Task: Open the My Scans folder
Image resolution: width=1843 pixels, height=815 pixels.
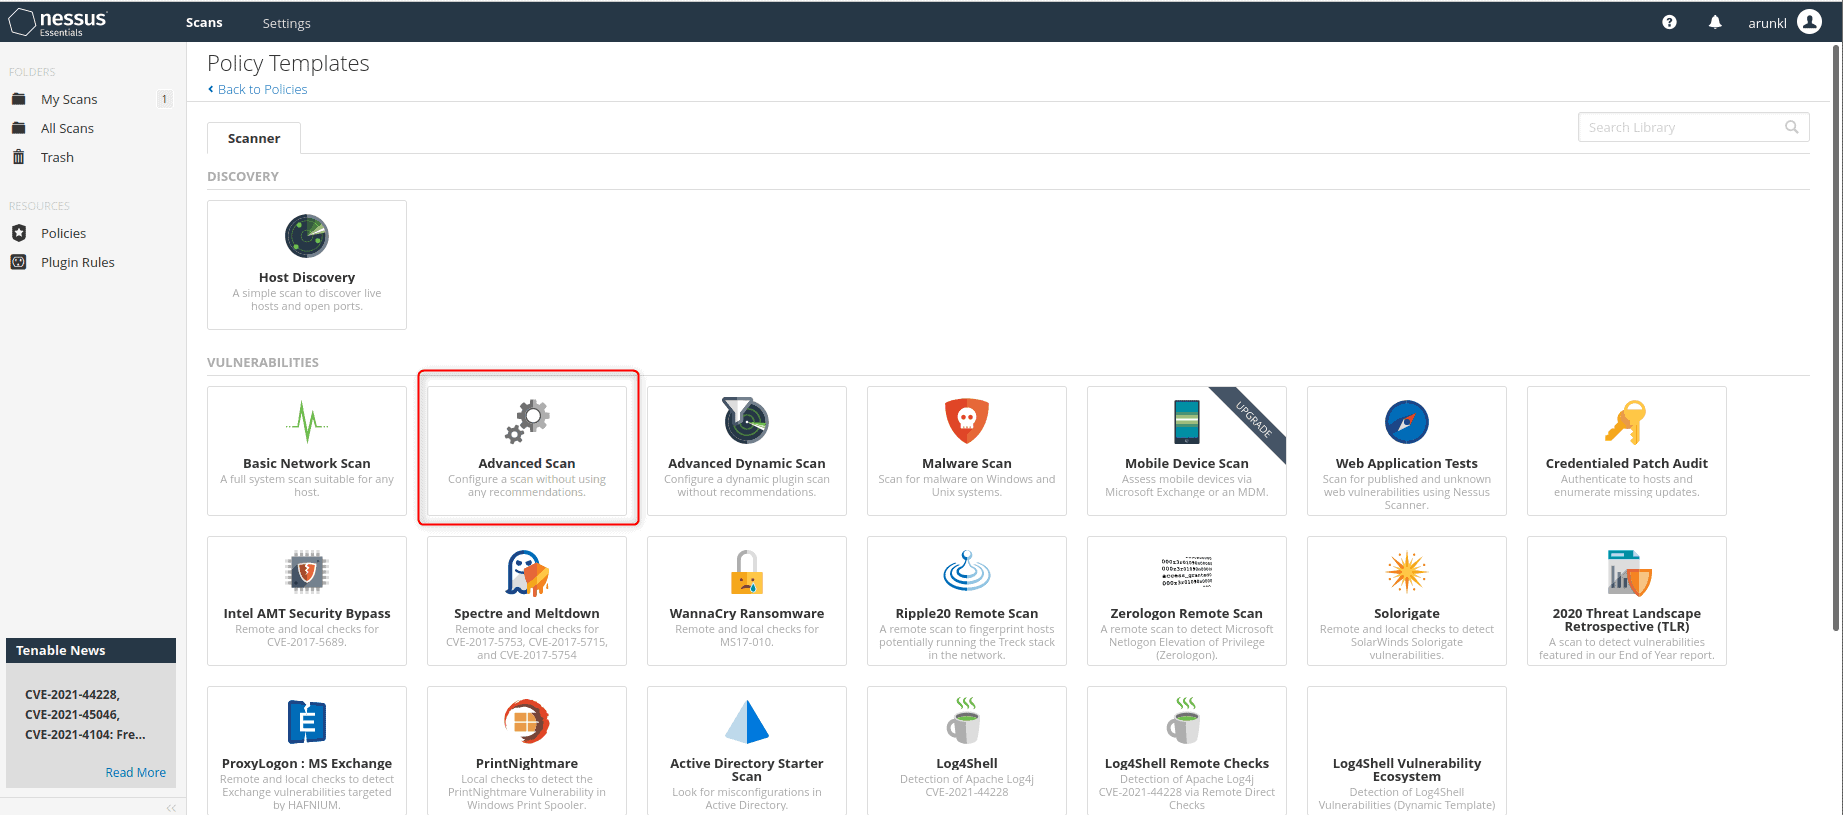Action: (x=69, y=99)
